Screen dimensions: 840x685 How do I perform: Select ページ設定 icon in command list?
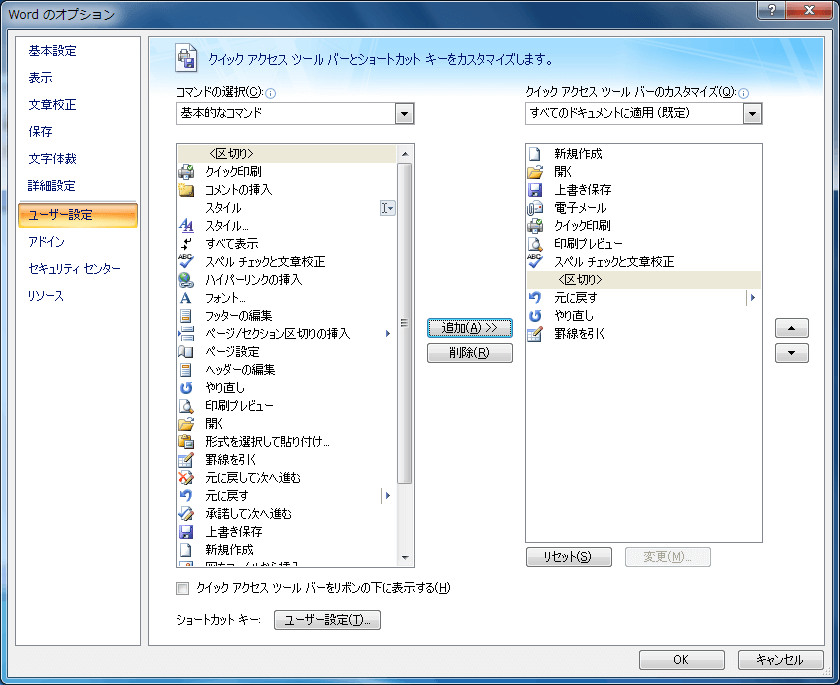click(186, 351)
